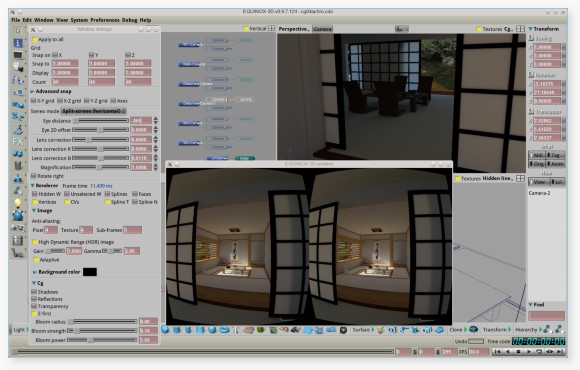Viewport: 580px width, 370px height.
Task: Click the blue teapot render icon
Action: pyautogui.click(x=18, y=215)
